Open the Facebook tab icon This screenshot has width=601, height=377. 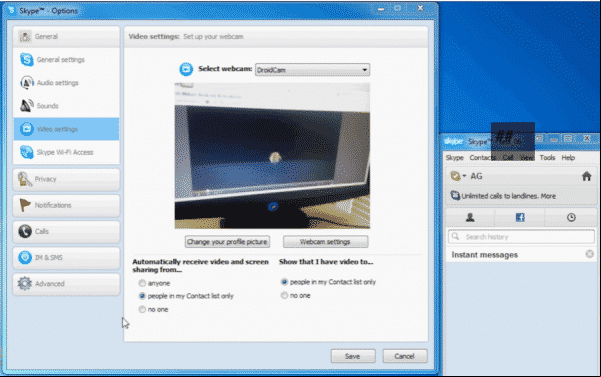pos(520,218)
